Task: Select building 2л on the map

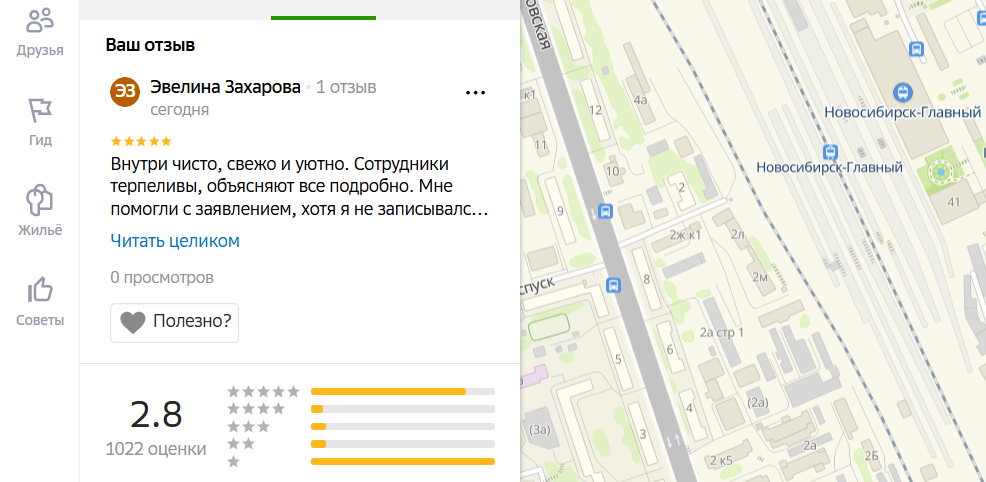Action: pos(738,234)
